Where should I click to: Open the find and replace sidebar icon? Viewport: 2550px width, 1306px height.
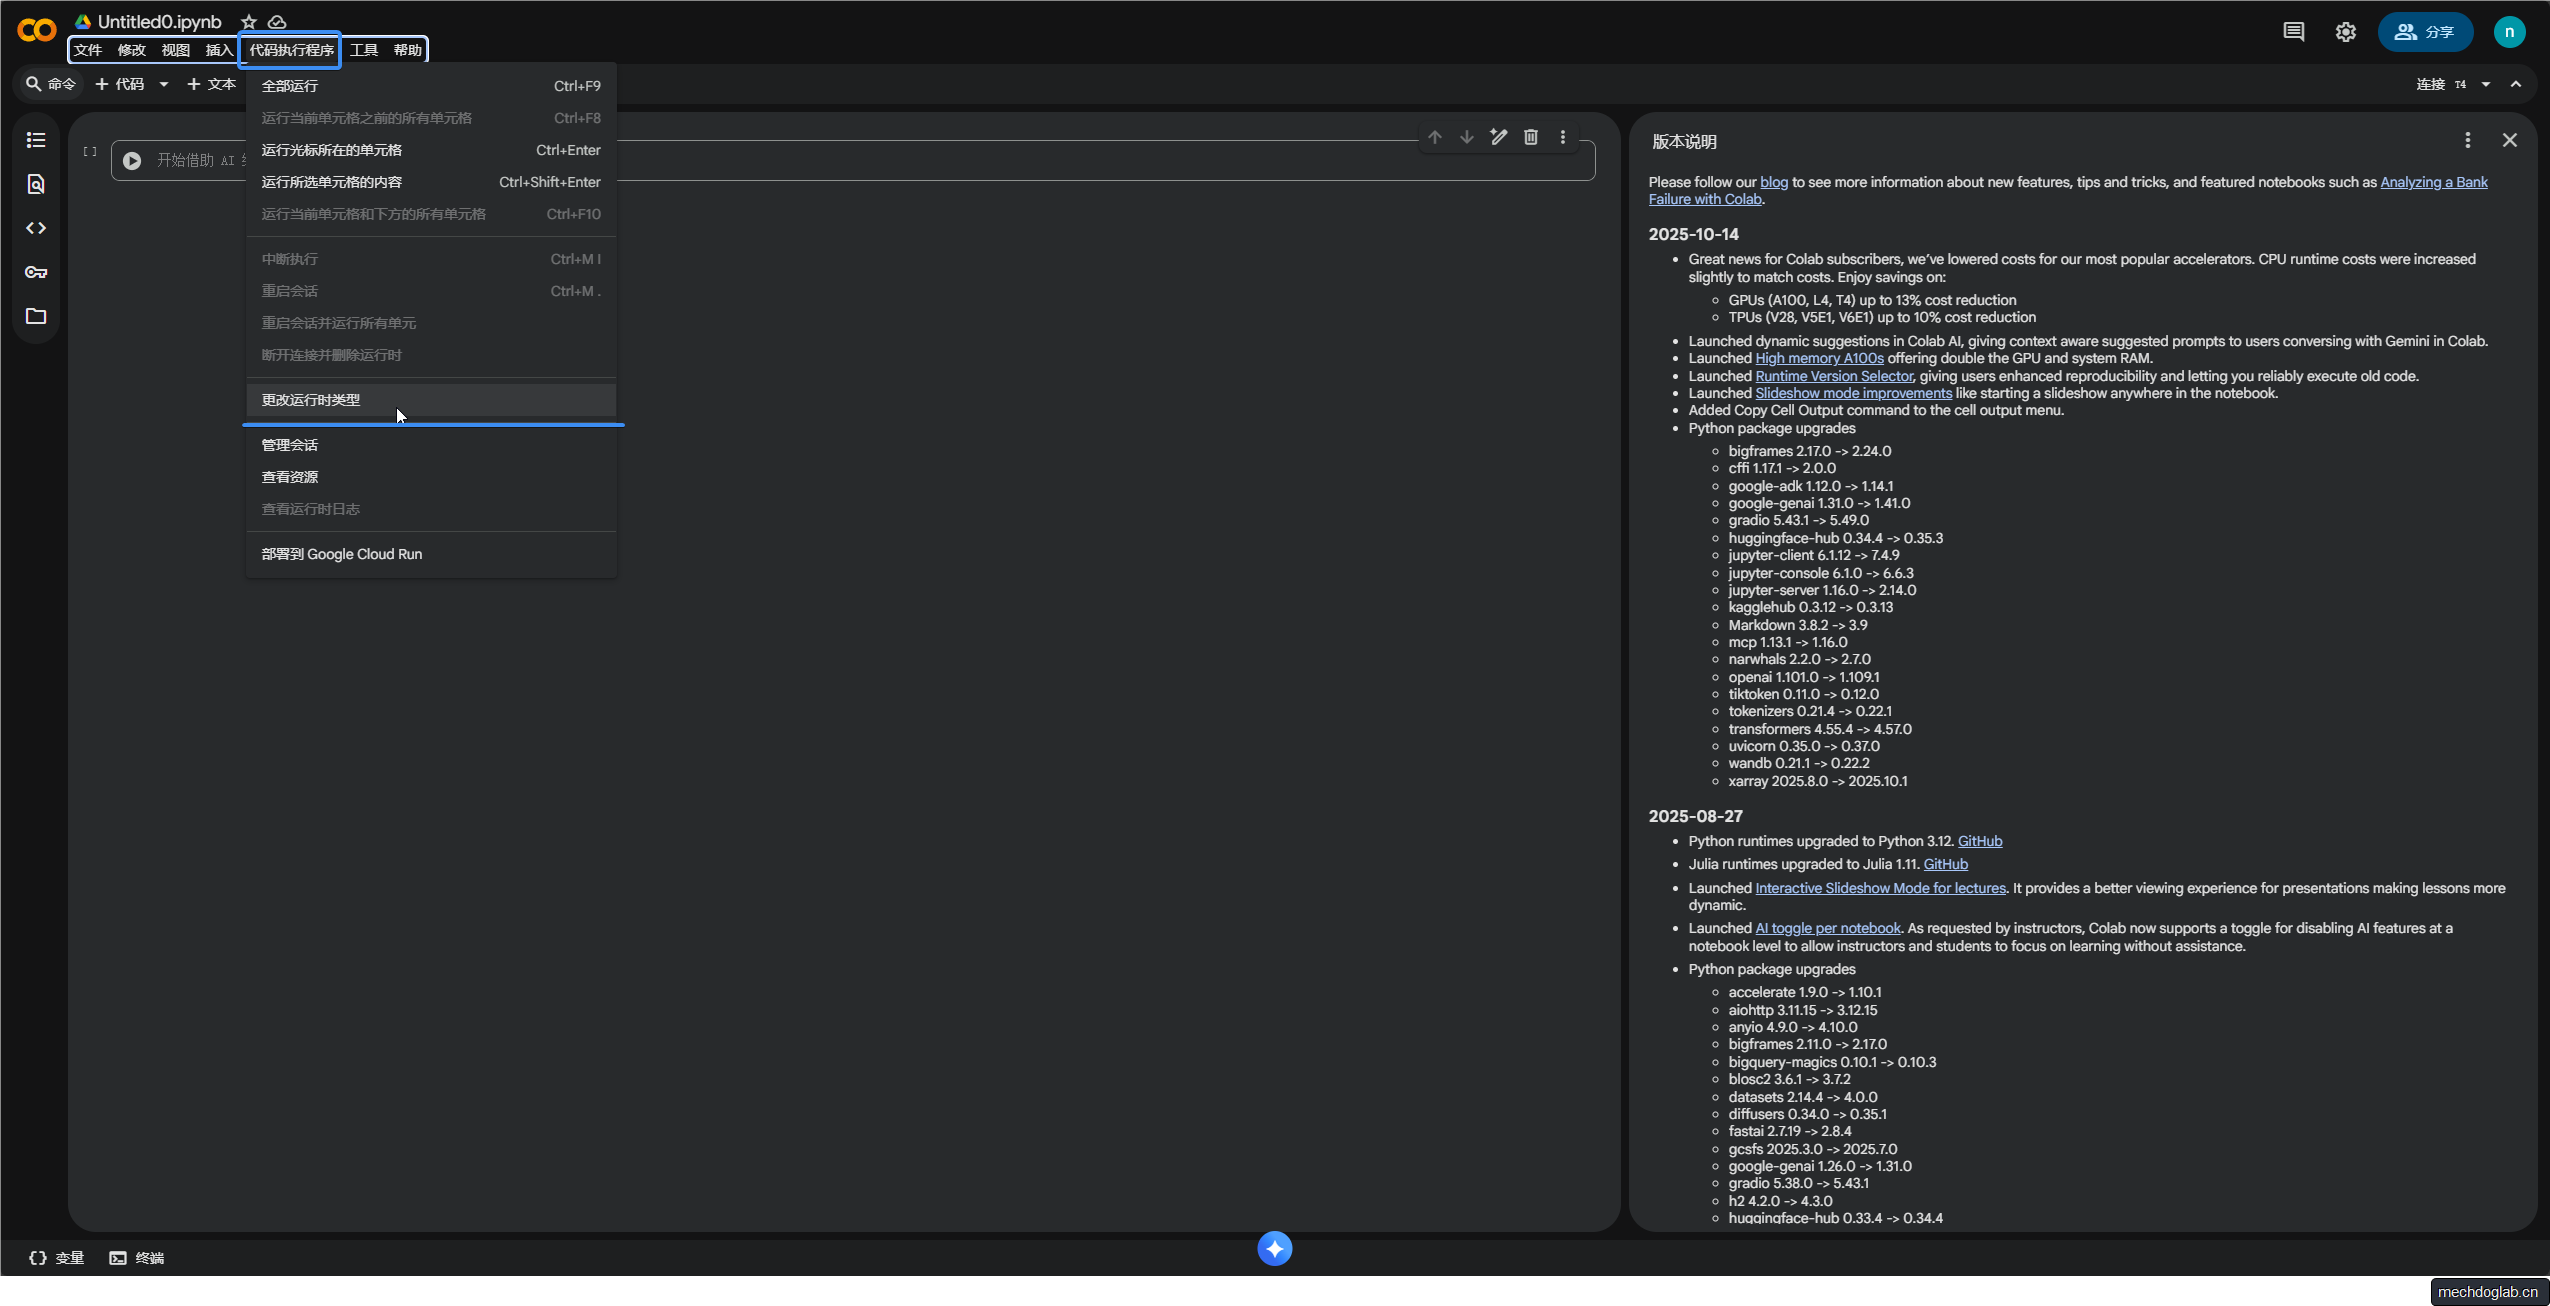click(36, 184)
